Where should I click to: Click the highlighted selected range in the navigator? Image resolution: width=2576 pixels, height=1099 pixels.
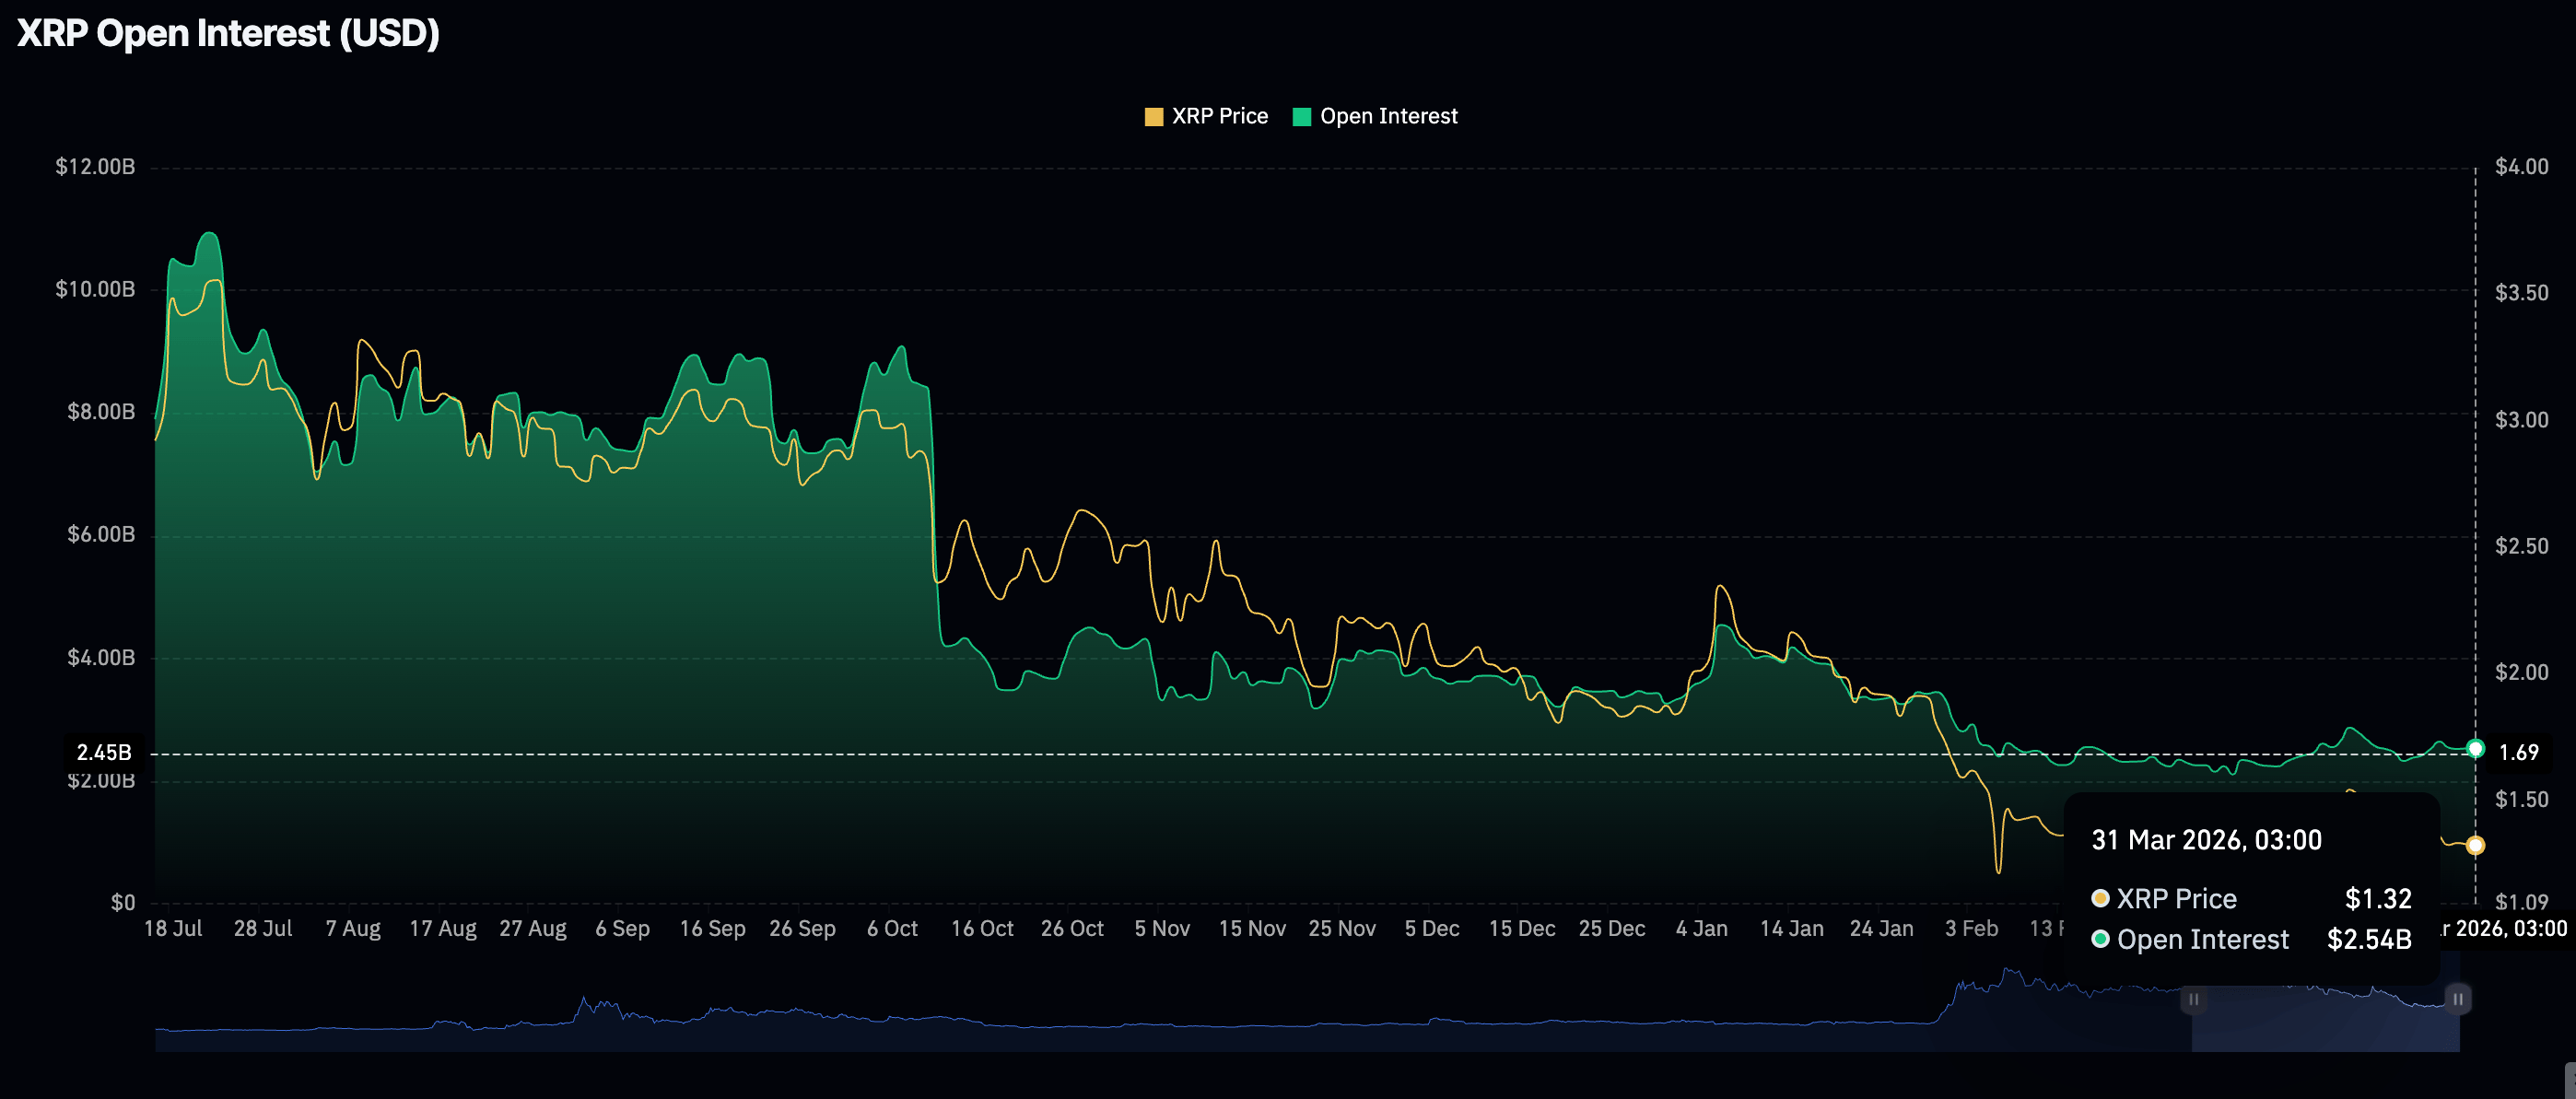tap(2325, 1001)
